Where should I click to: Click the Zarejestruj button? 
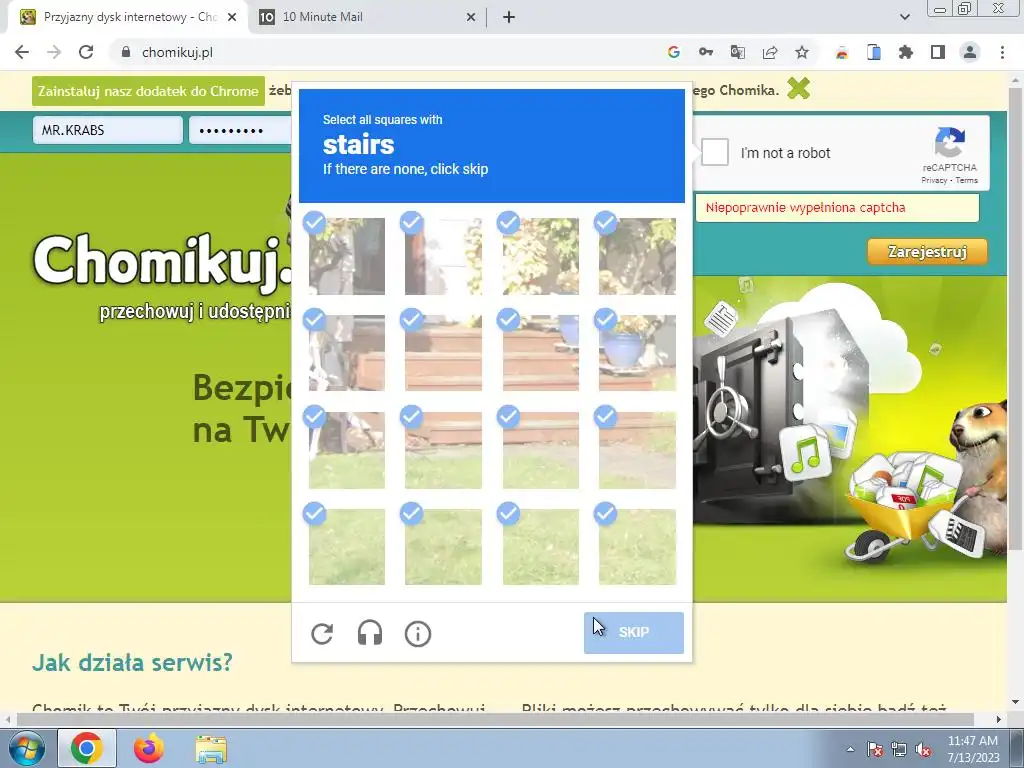[x=927, y=251]
